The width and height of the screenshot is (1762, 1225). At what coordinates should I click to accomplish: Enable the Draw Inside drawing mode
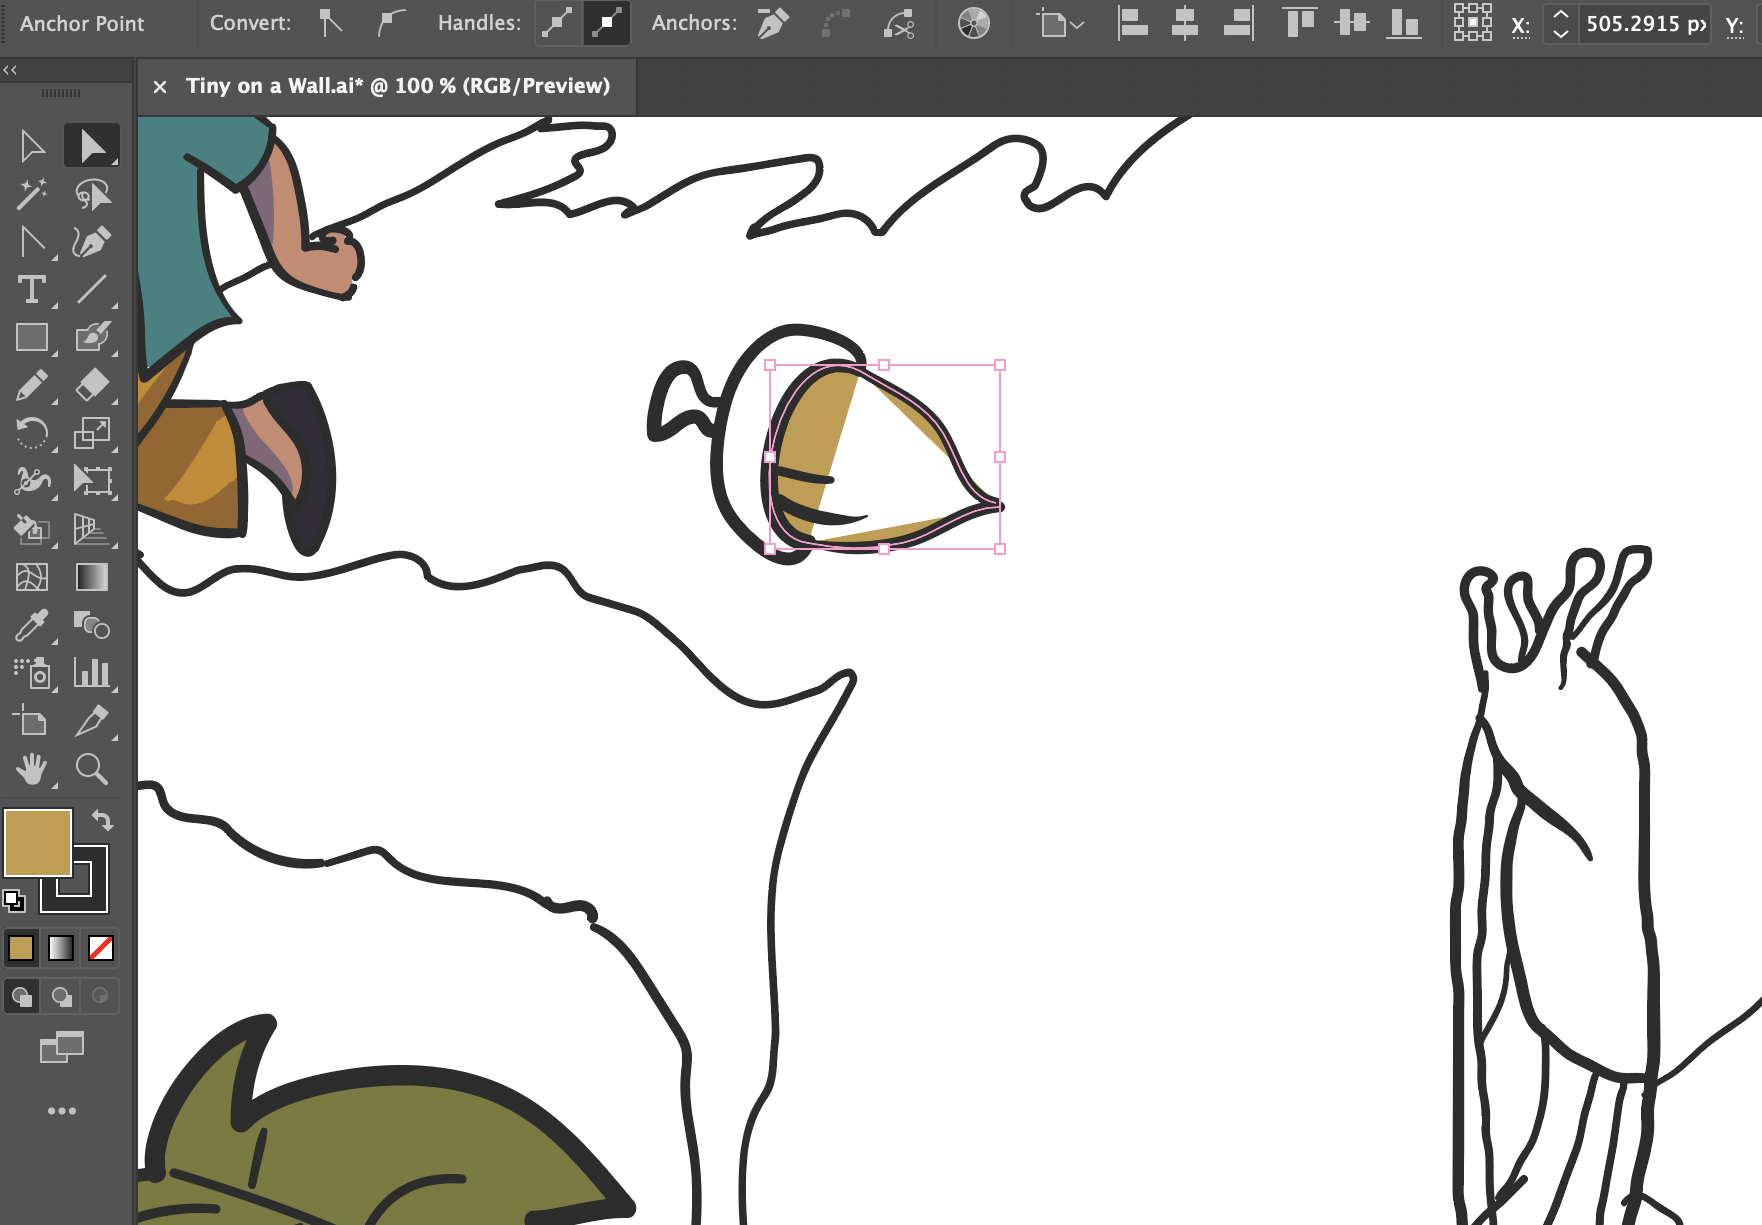(99, 996)
